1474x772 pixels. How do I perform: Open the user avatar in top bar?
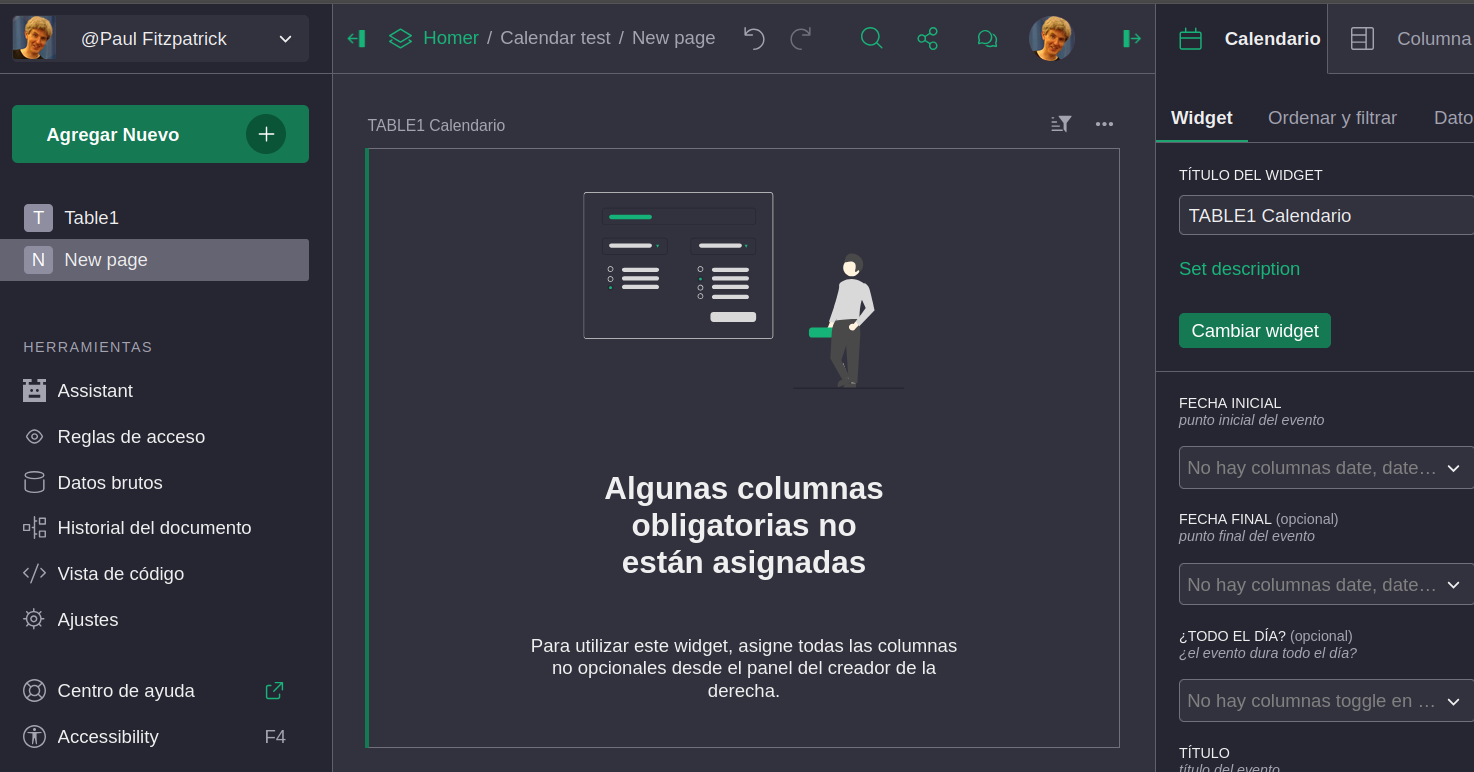(x=1051, y=39)
